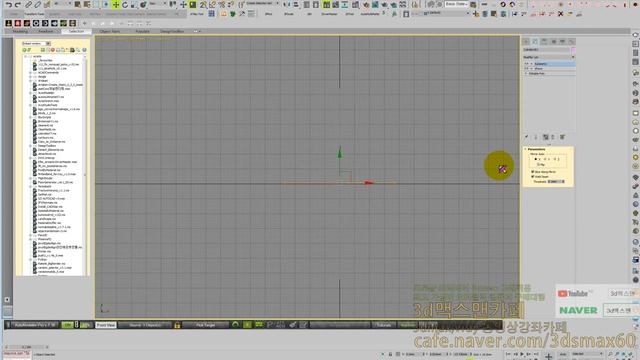Viewport: 640px width, 360px height.
Task: Toggle the Angle Snap icon
Action: 212,5
